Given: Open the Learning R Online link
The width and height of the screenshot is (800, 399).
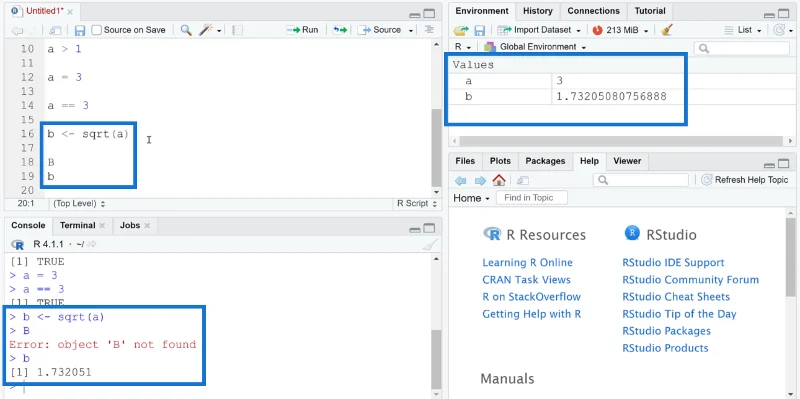Looking at the screenshot, I should [528, 262].
